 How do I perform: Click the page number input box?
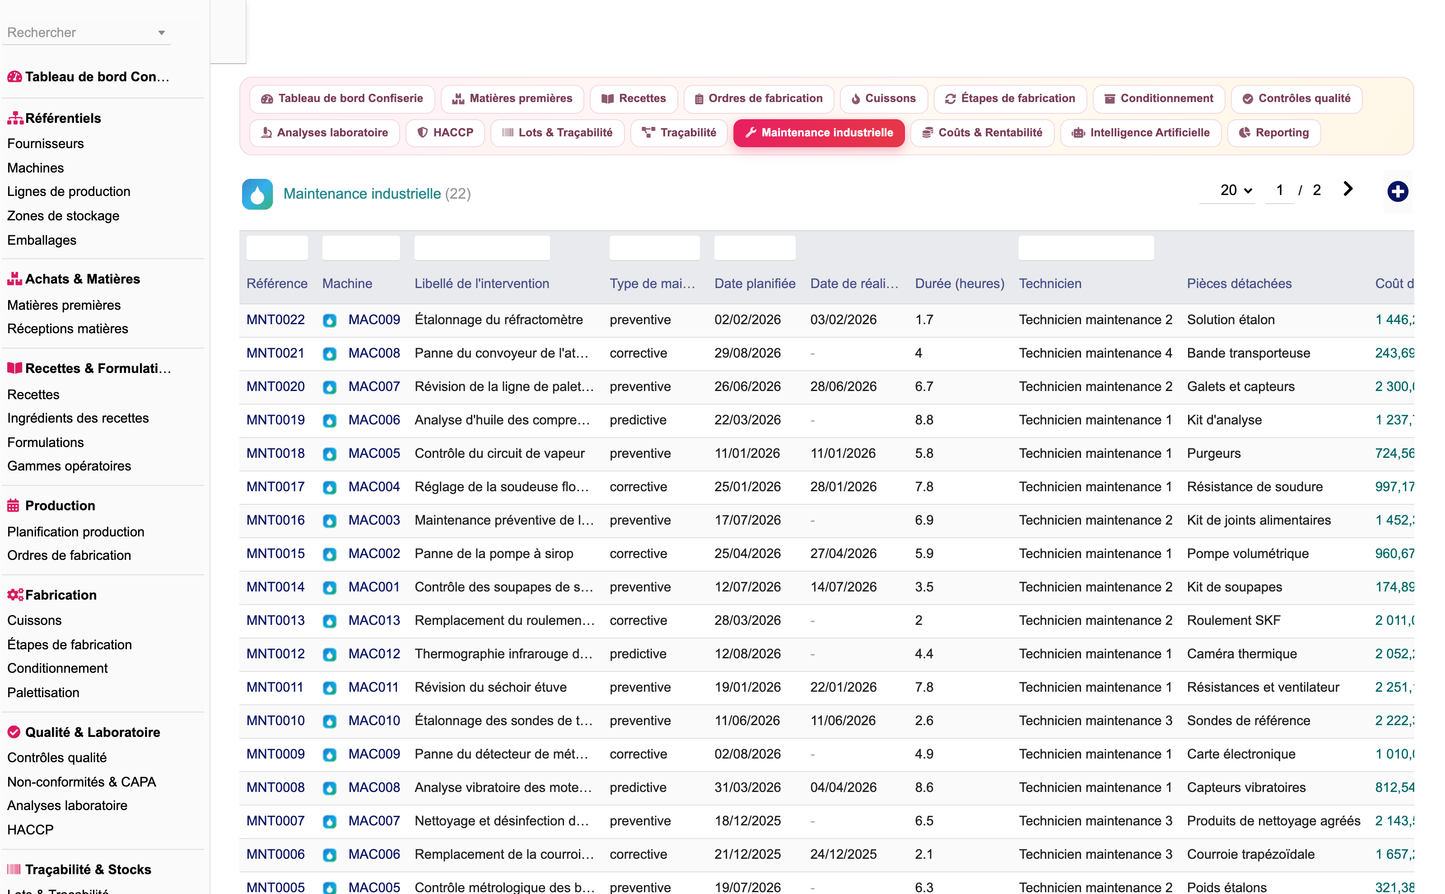point(1280,190)
